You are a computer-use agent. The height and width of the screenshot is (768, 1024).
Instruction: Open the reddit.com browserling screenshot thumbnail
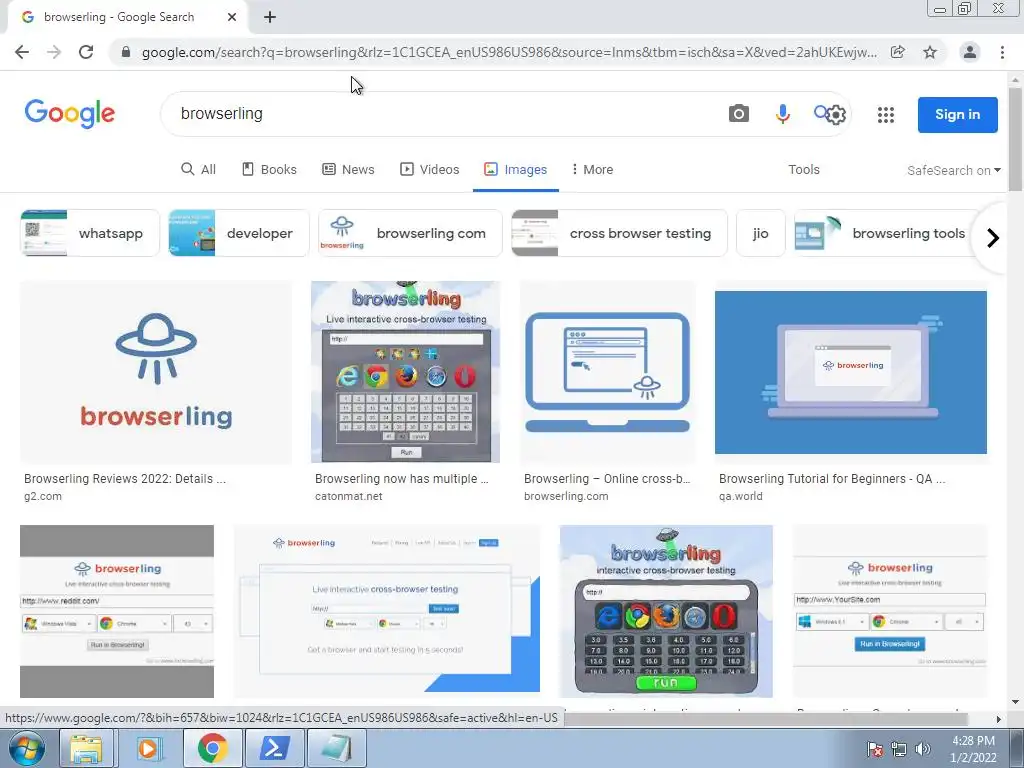[117, 611]
